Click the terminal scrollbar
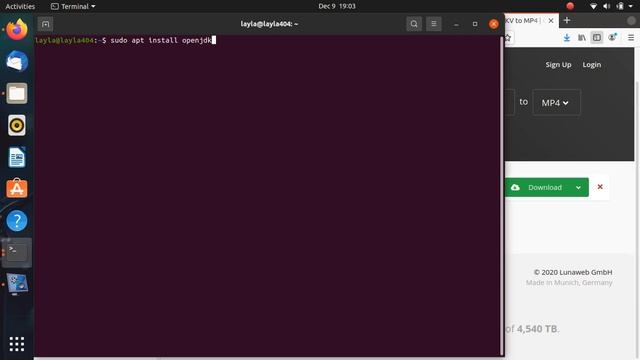Image resolution: width=640 pixels, height=360 pixels. tap(502, 196)
